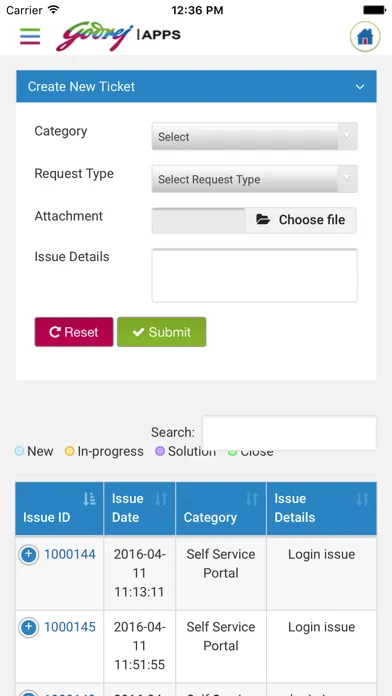Sort table by Category column

pos(252,499)
